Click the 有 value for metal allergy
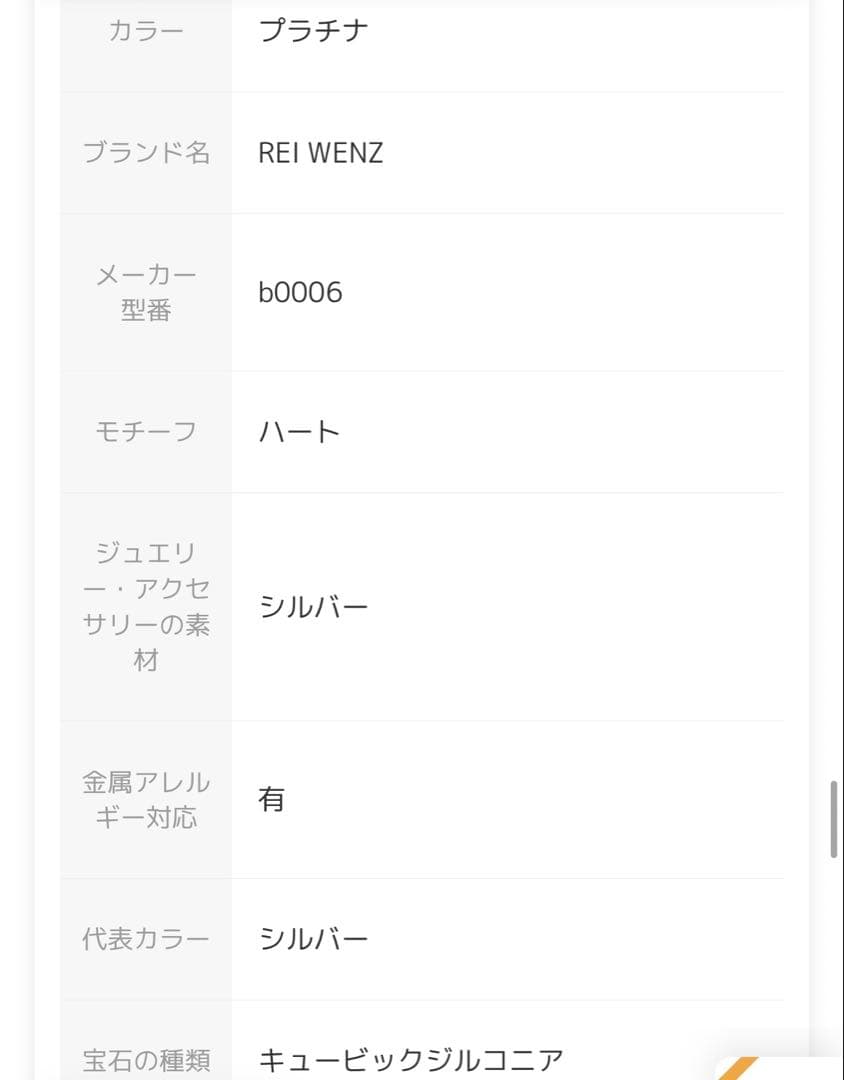This screenshot has height=1080, width=844. point(272,799)
